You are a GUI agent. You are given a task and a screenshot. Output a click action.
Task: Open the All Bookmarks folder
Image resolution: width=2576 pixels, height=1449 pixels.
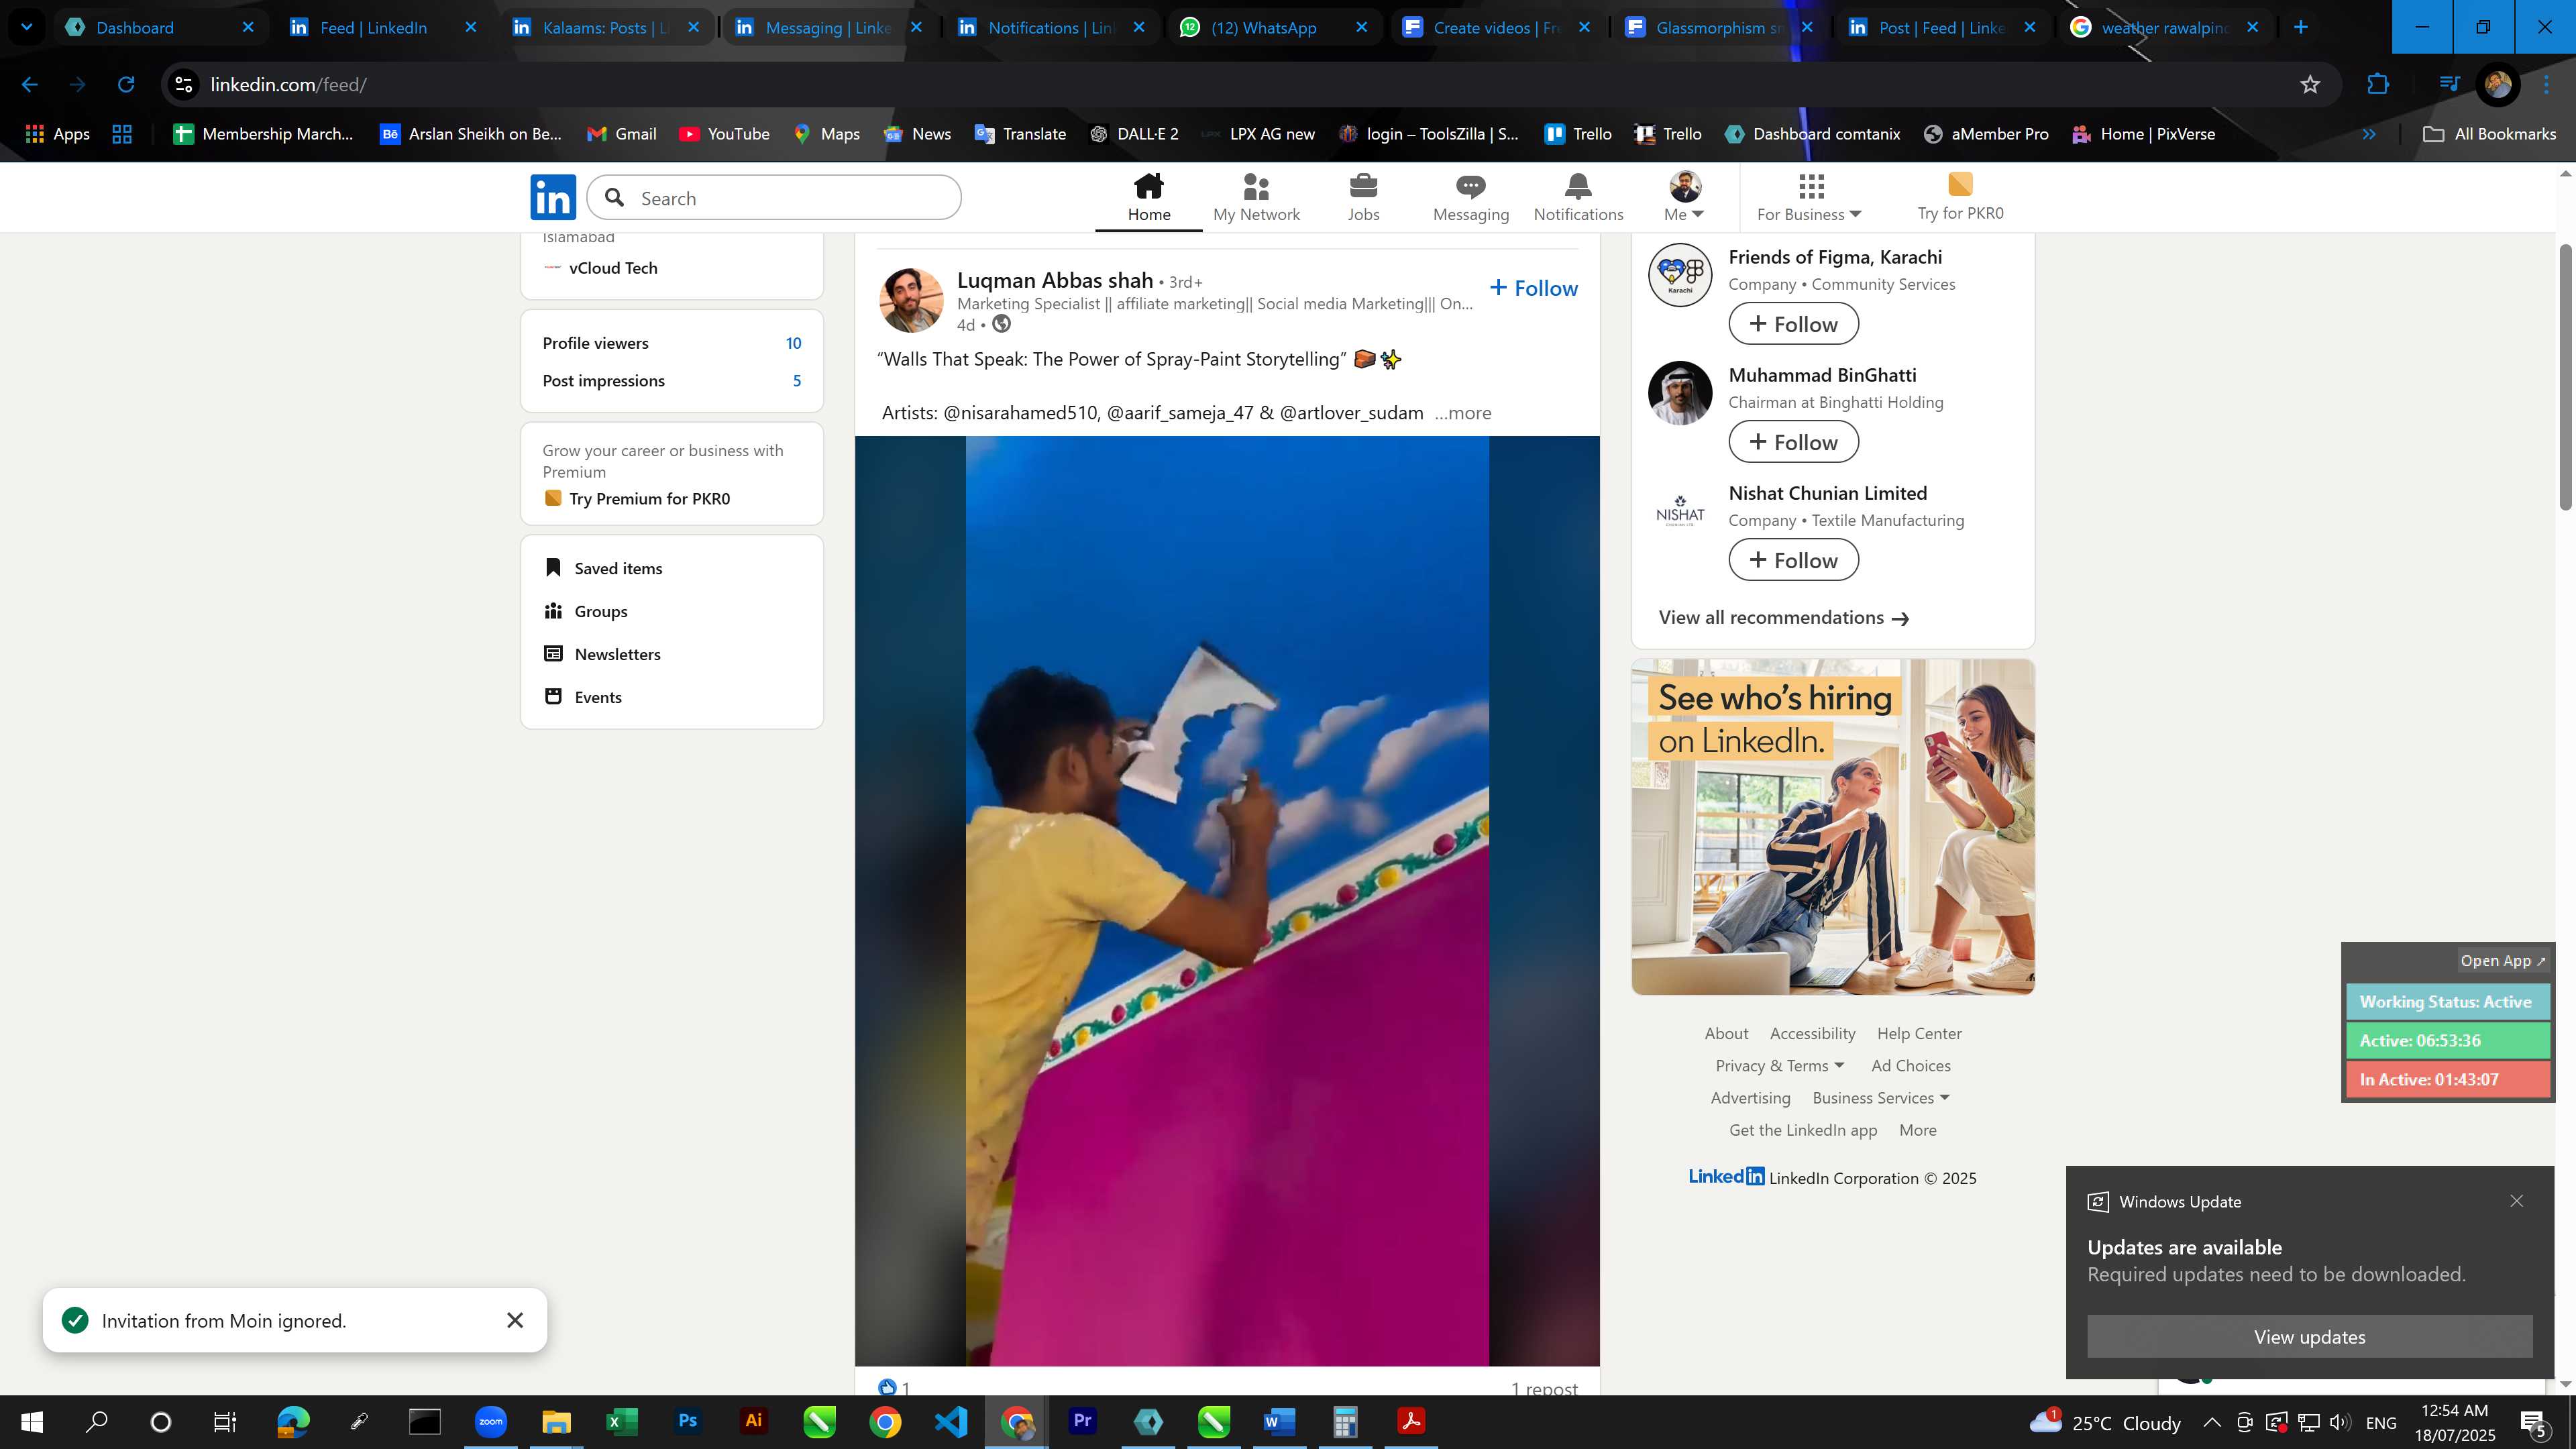tap(2489, 134)
